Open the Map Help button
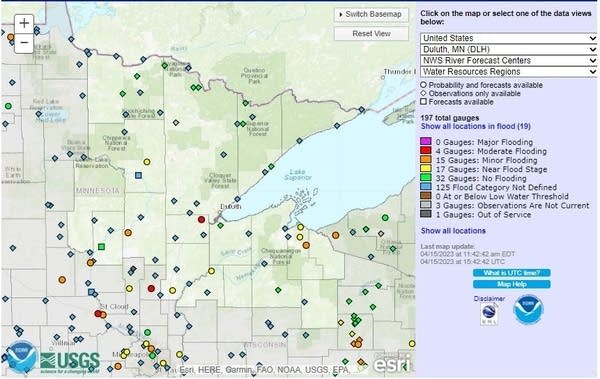 512,284
